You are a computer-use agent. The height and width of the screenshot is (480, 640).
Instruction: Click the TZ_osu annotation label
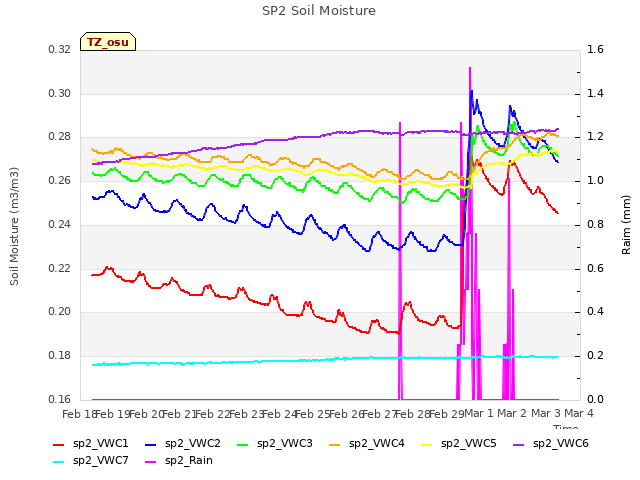pyautogui.click(x=108, y=42)
